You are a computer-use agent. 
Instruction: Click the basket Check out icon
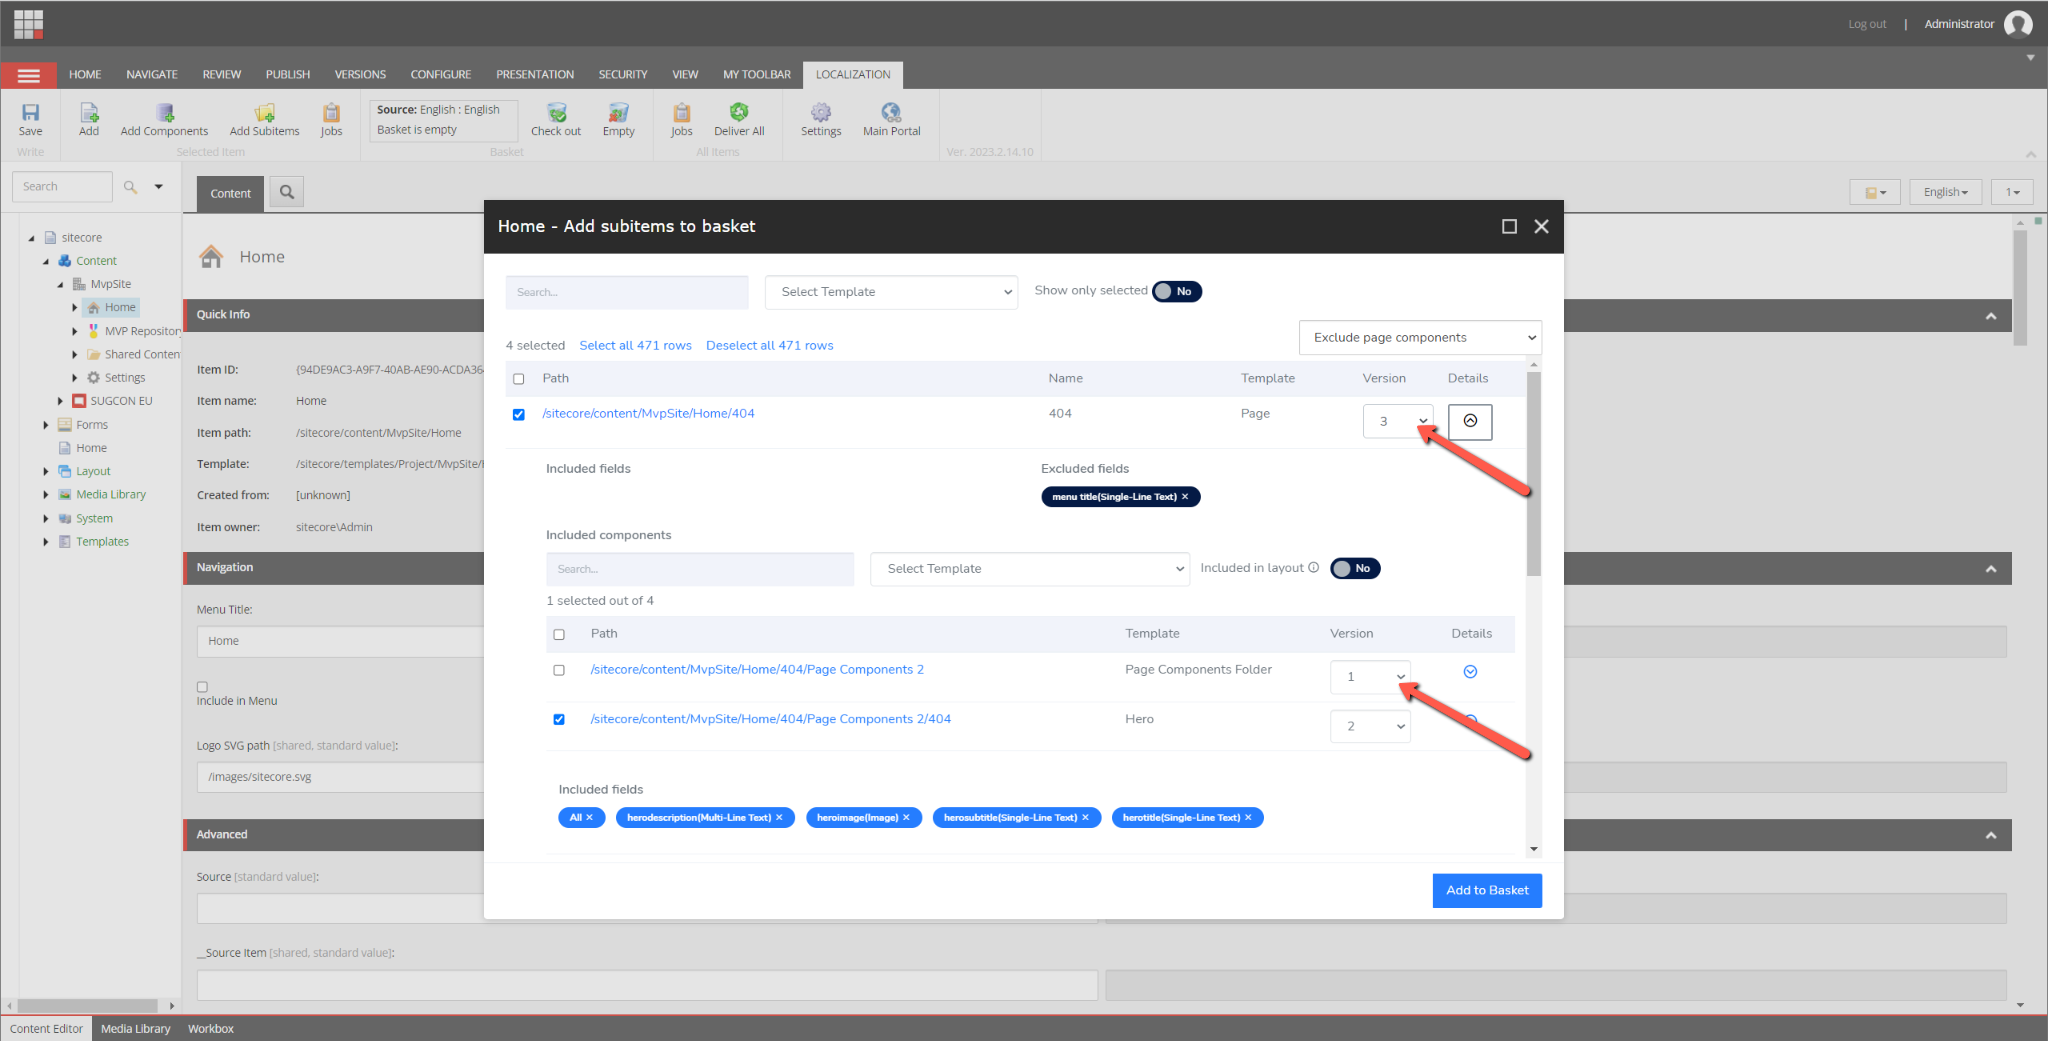[556, 119]
